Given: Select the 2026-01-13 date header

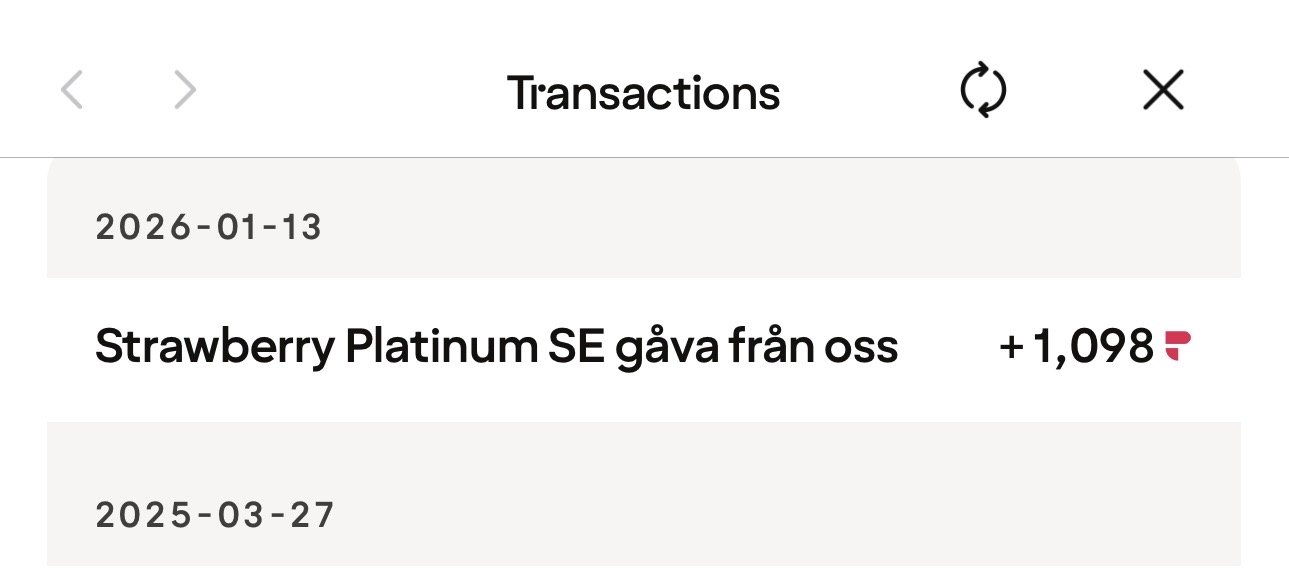Looking at the screenshot, I should point(209,228).
